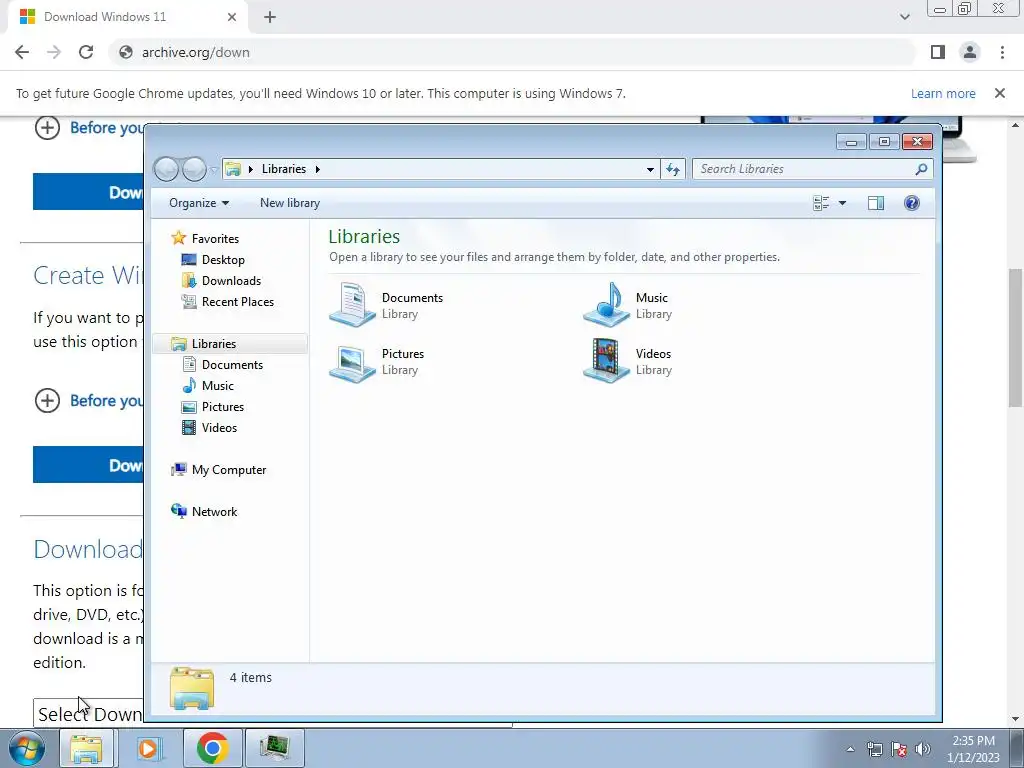Open the taskbar clock and date
This screenshot has width=1024, height=768.
pyautogui.click(x=973, y=749)
